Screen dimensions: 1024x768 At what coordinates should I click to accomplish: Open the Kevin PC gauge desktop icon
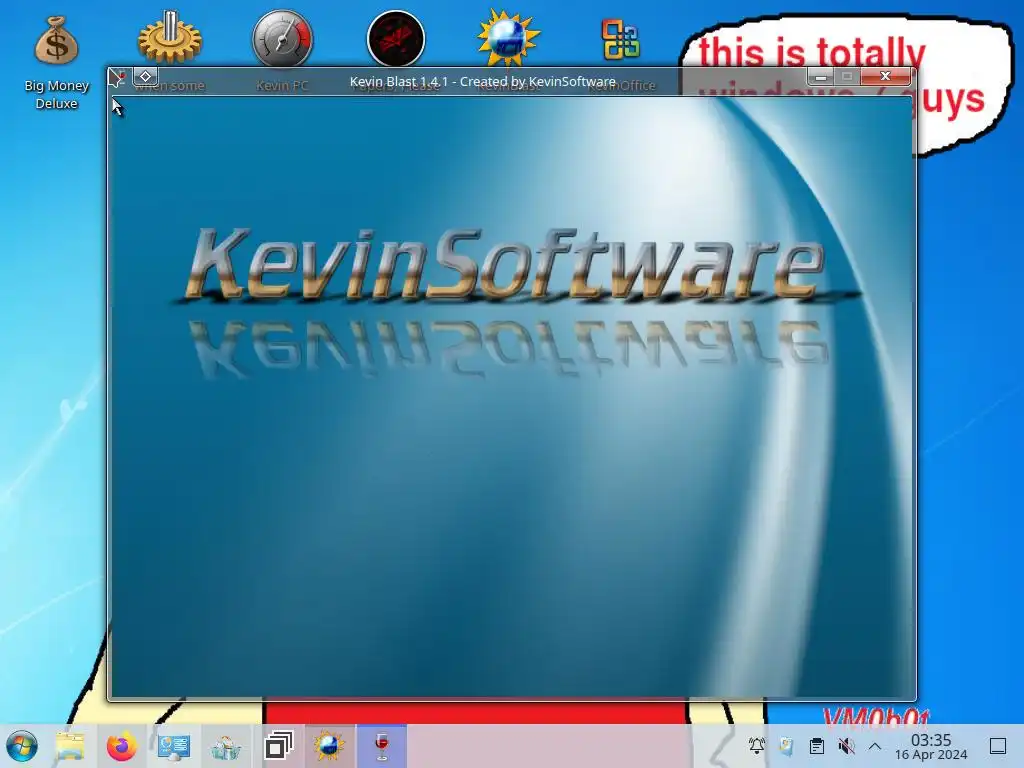tap(283, 38)
